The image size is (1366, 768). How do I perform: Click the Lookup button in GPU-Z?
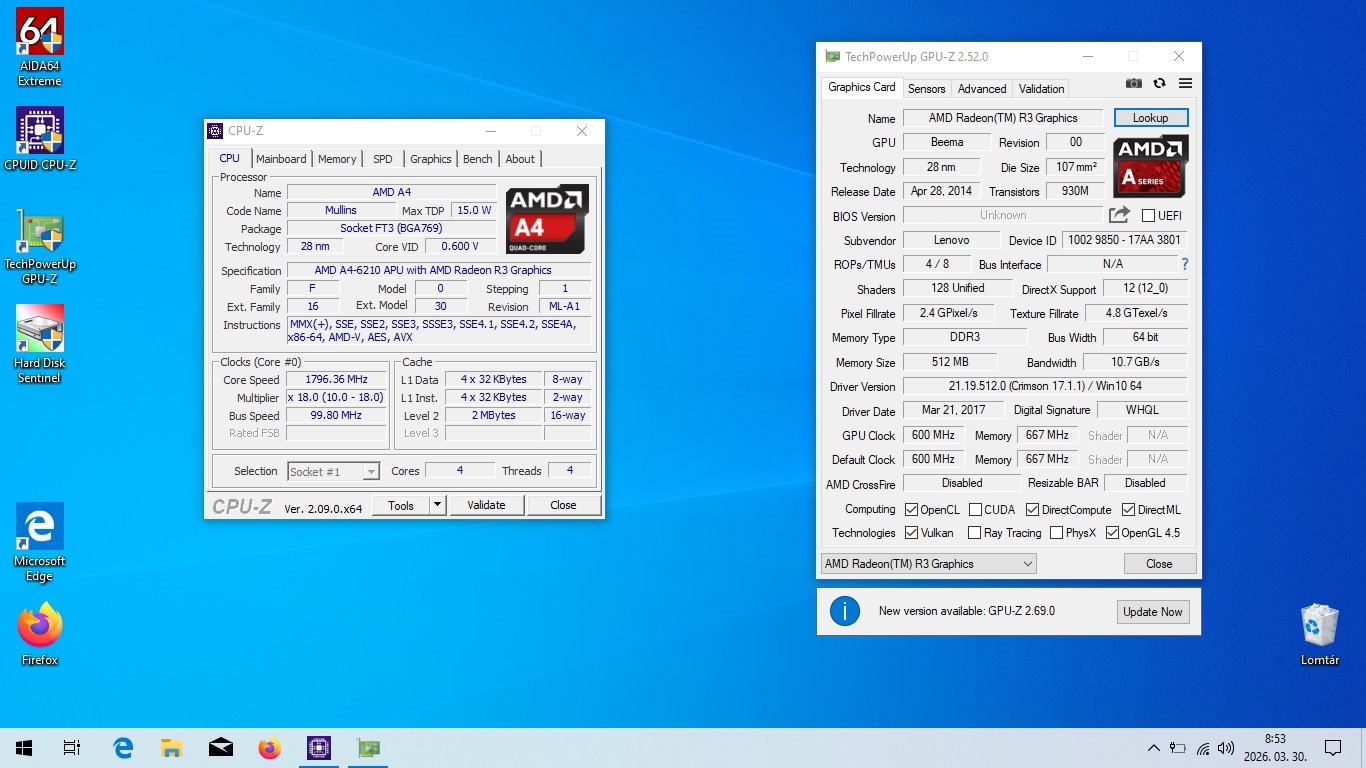tap(1150, 118)
